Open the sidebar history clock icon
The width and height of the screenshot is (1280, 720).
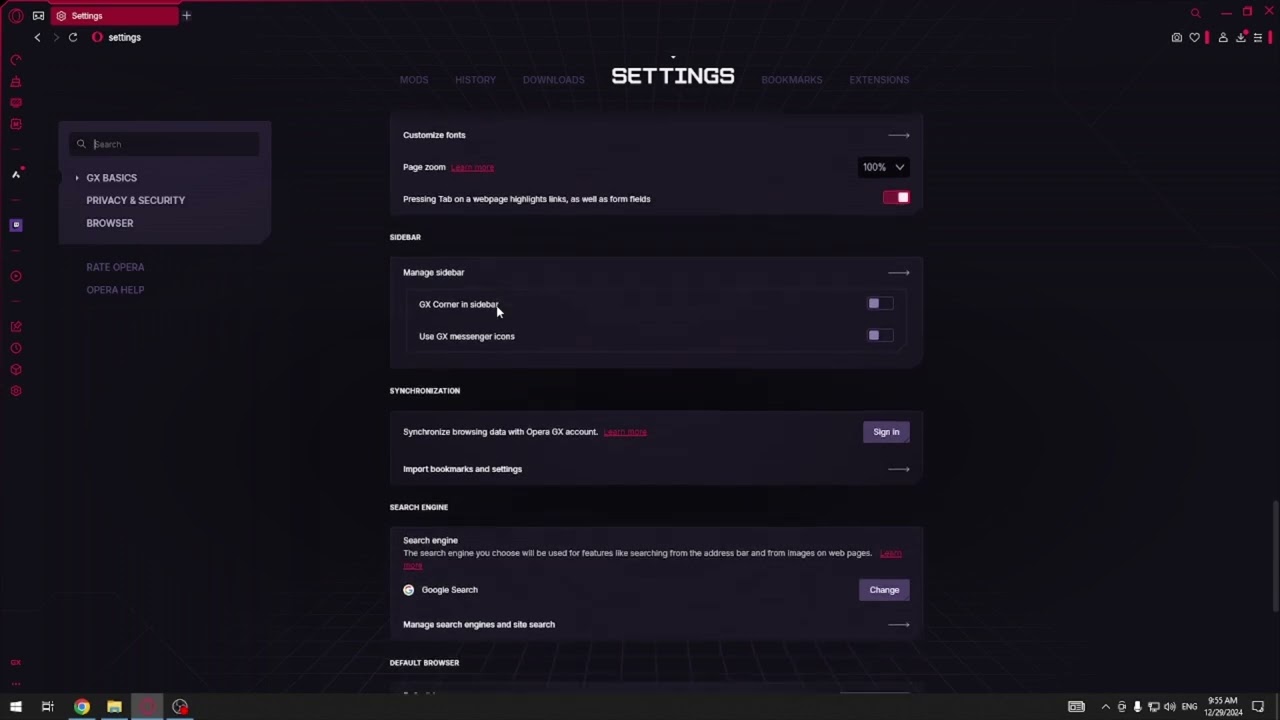(x=16, y=348)
